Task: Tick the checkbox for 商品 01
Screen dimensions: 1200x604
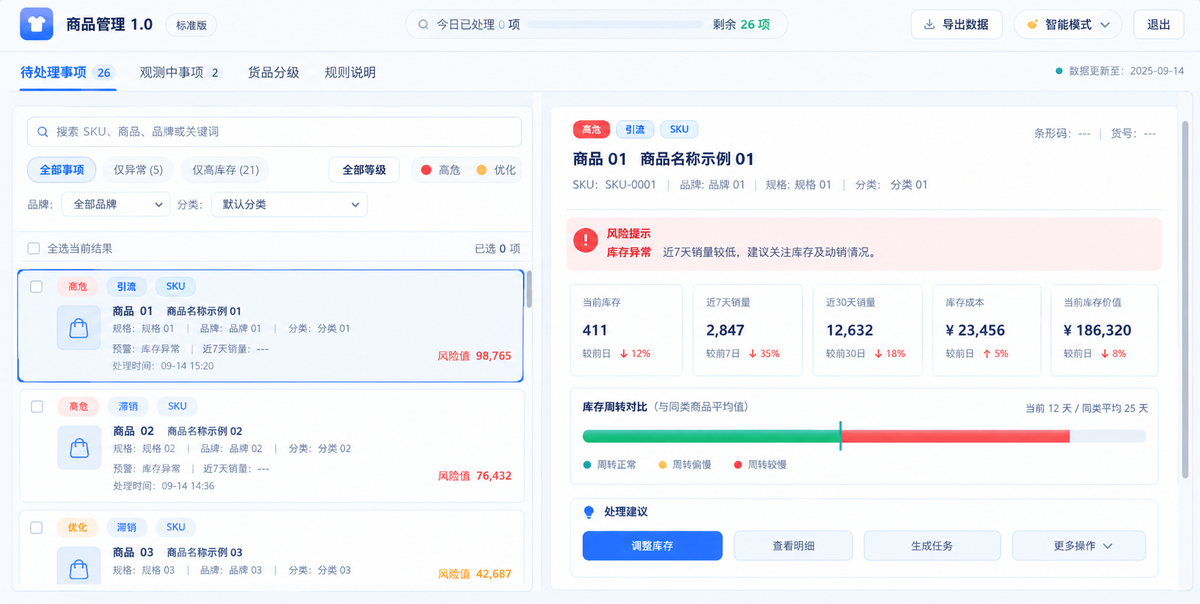Action: 37,287
